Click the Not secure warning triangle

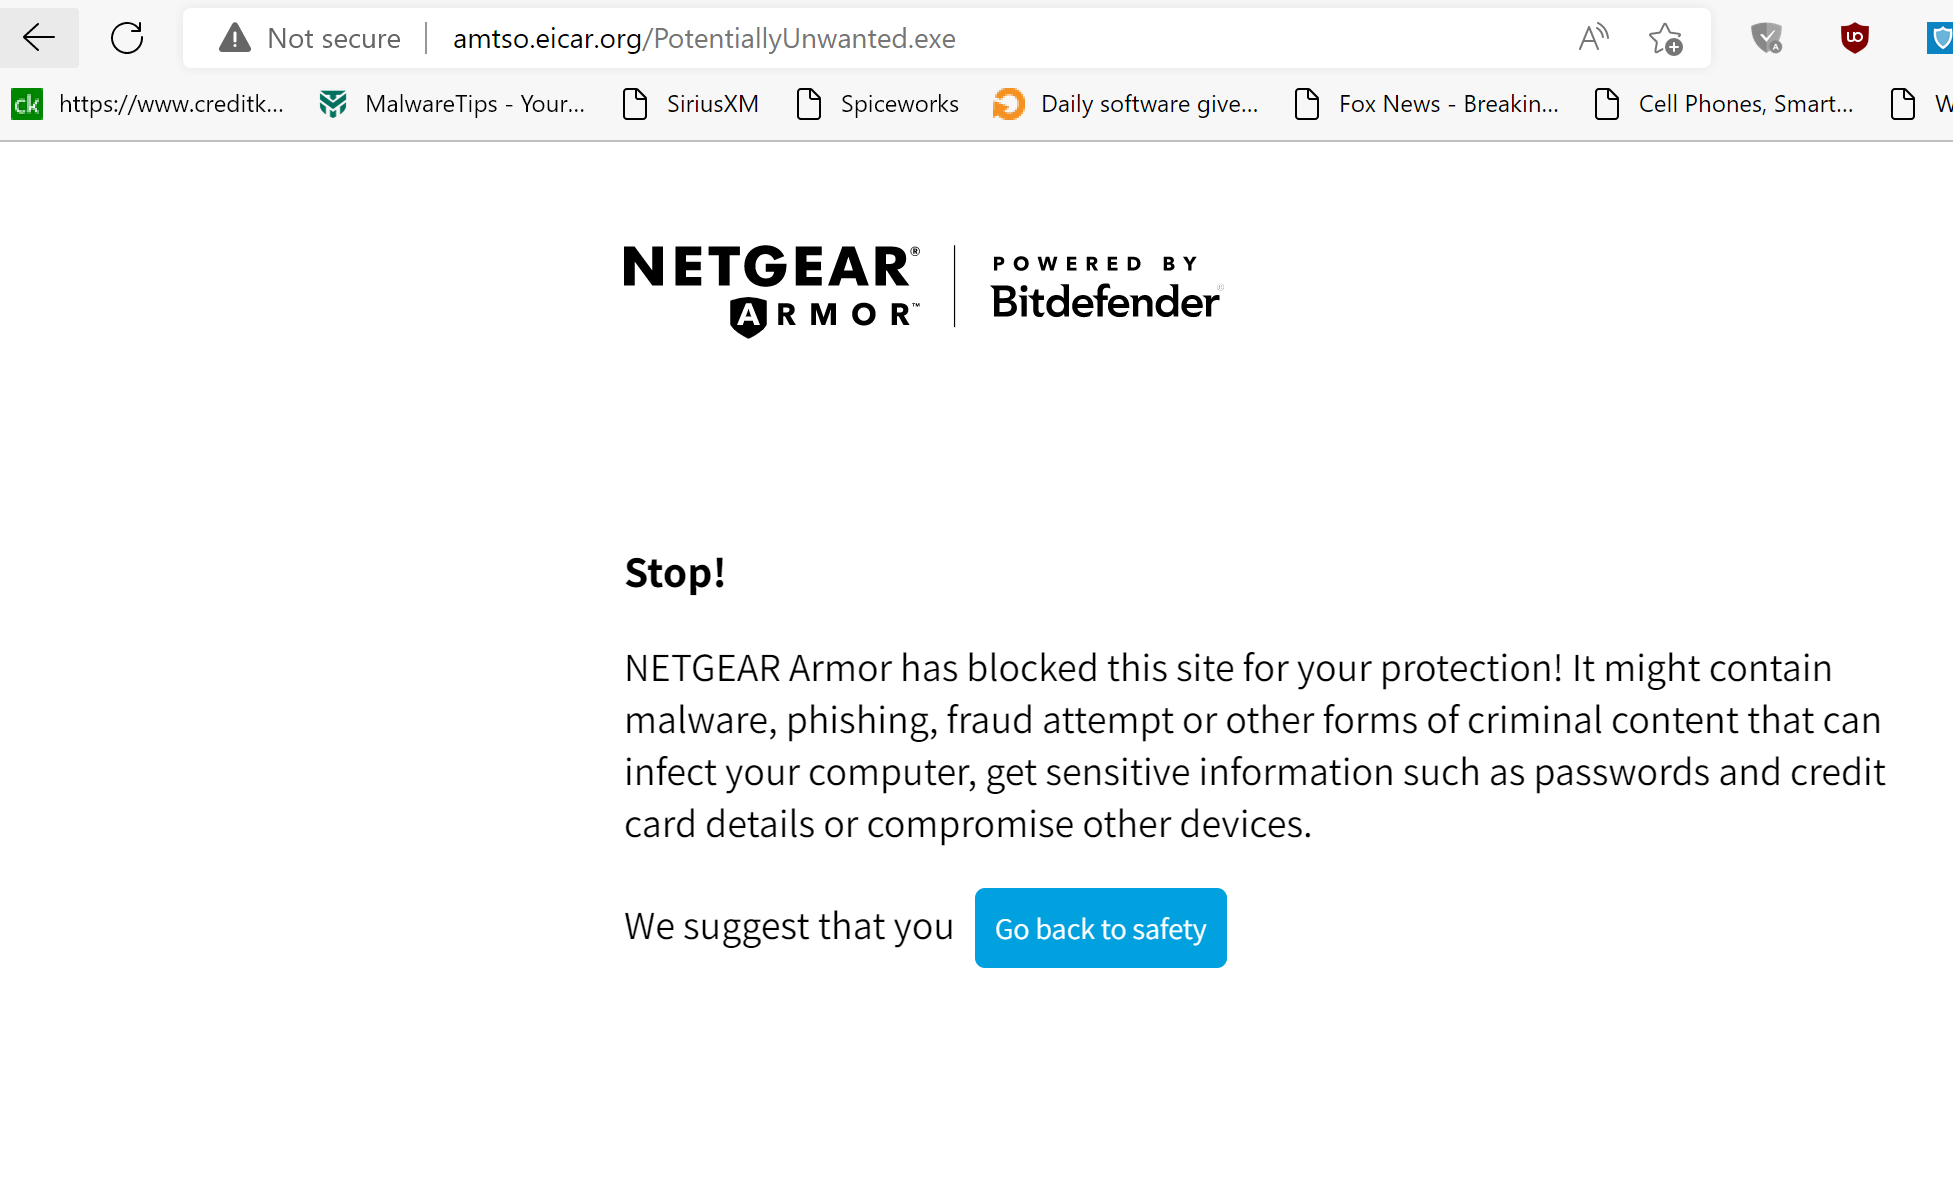click(235, 38)
